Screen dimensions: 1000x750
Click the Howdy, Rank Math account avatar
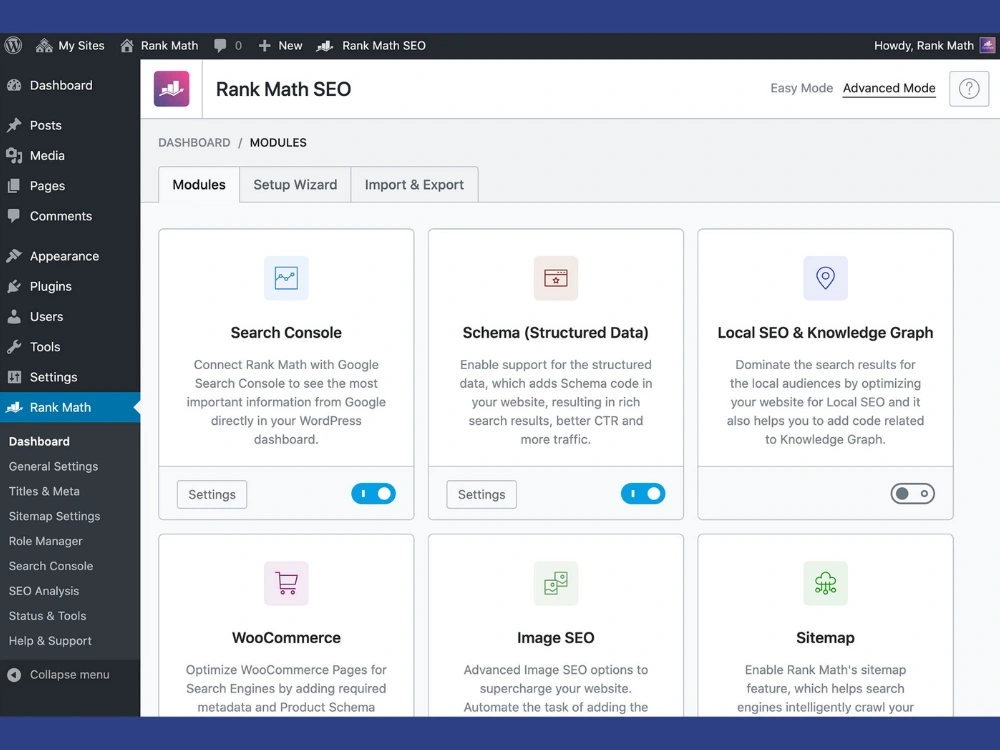click(987, 45)
